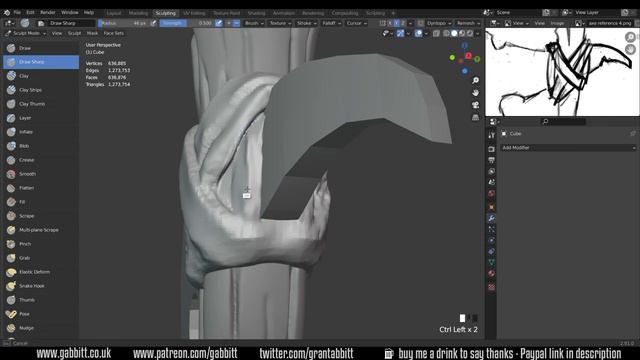Toggle radius pressure sensitivity button
This screenshot has height=360, width=640.
(x=153, y=23)
